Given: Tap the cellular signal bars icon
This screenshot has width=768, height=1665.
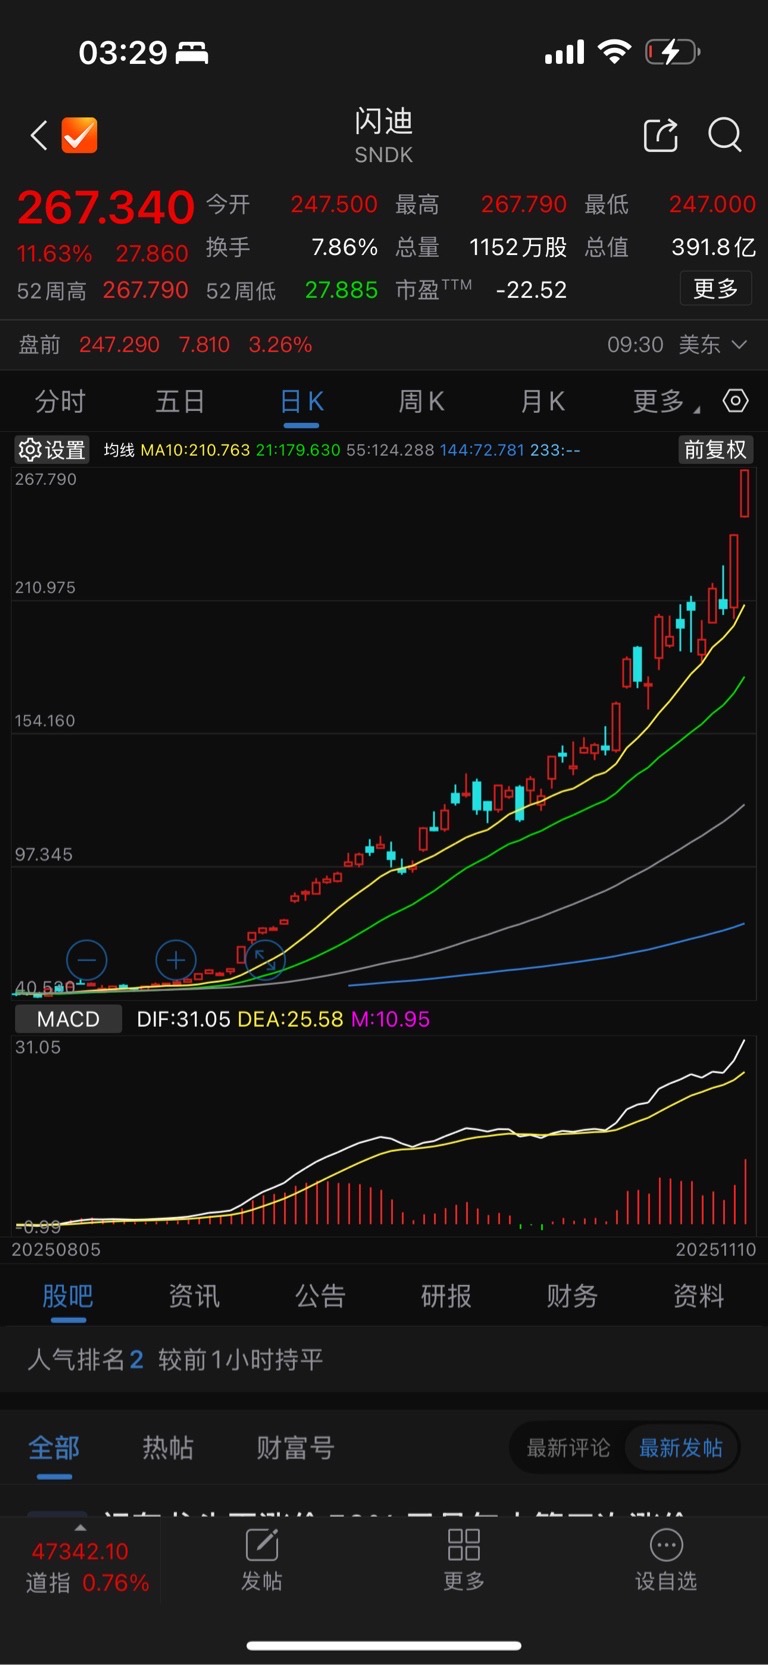Looking at the screenshot, I should [564, 52].
